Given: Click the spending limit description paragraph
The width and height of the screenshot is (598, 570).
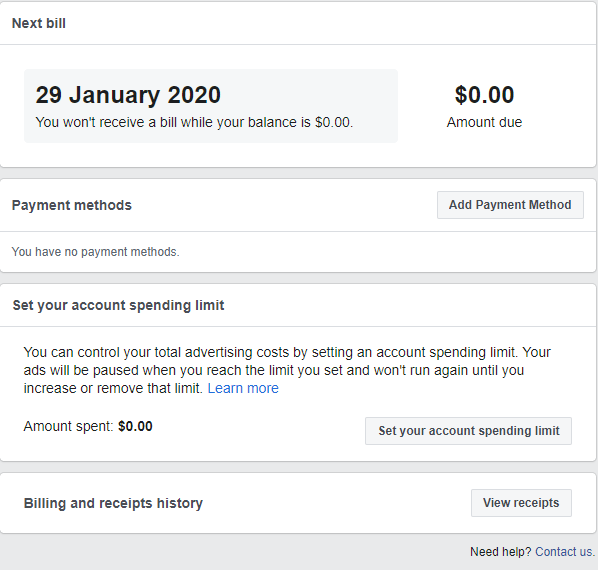Looking at the screenshot, I should (x=287, y=370).
